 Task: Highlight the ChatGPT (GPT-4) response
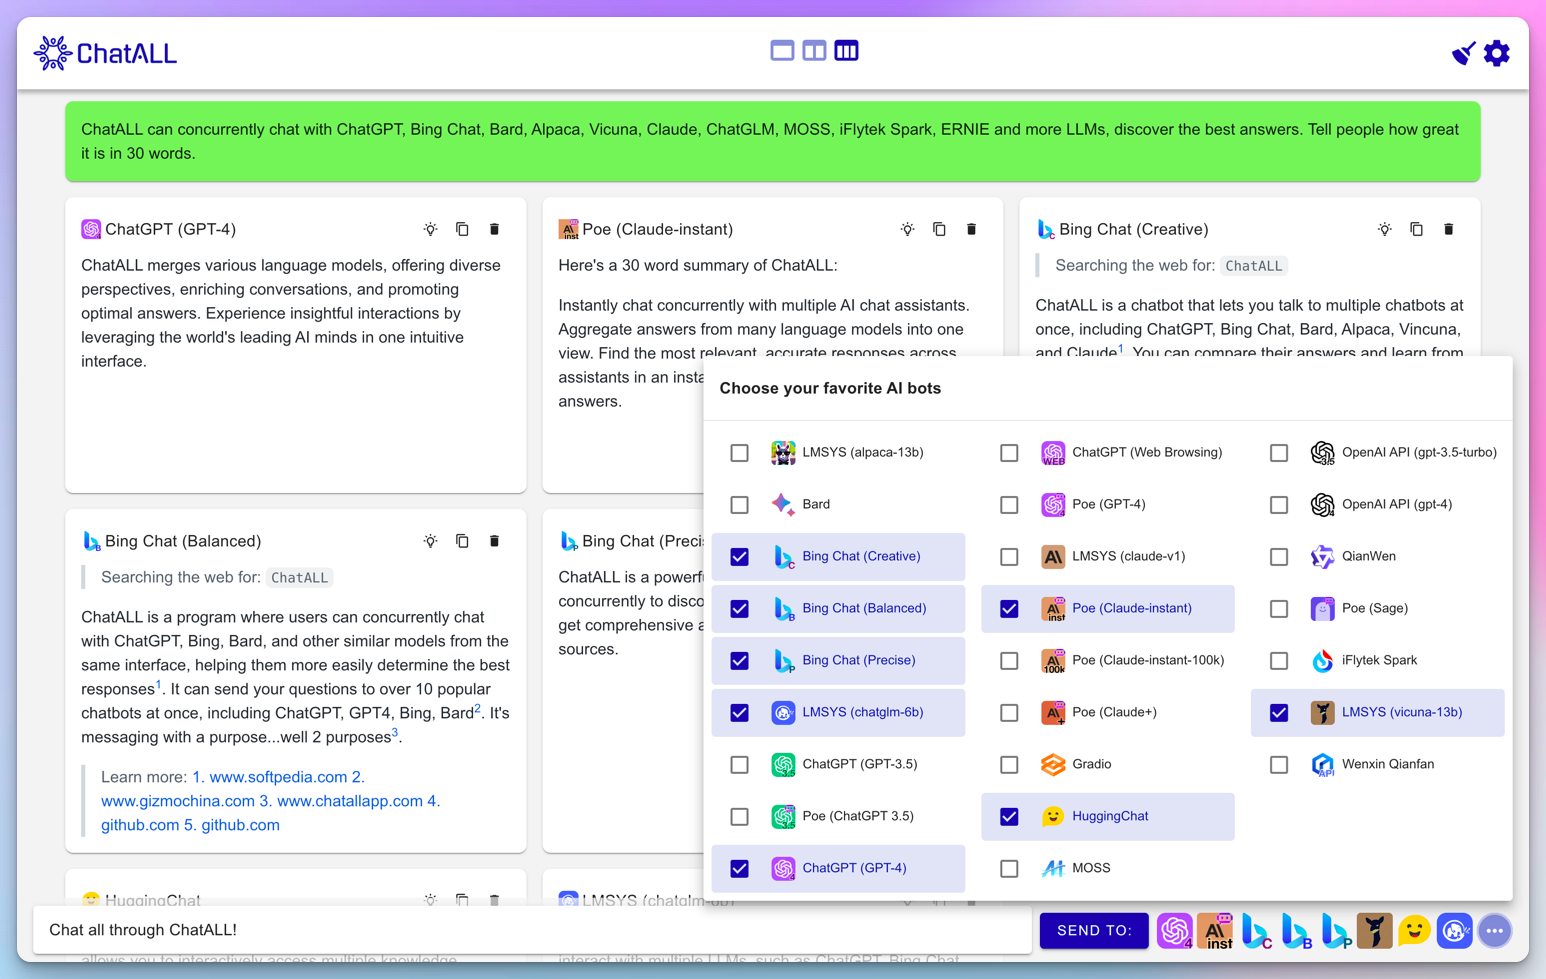(430, 229)
